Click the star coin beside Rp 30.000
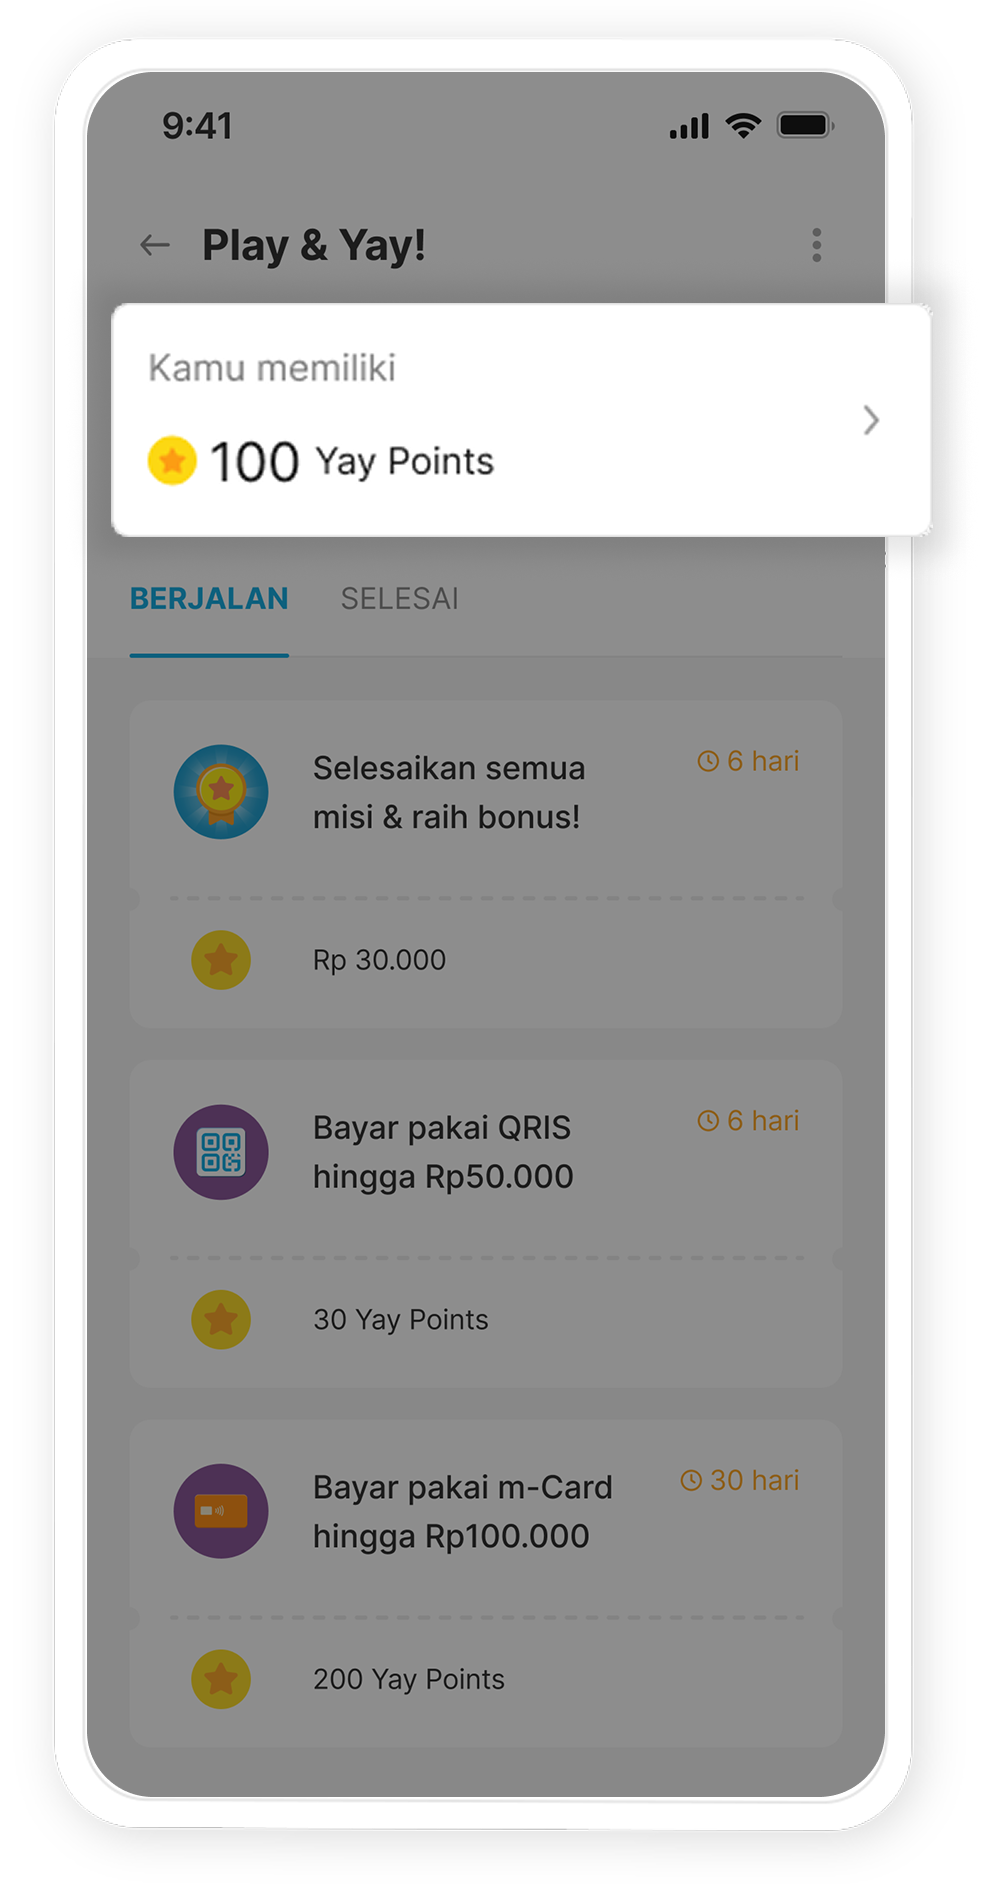Screen dimensions: 981x1884 pyautogui.click(x=221, y=960)
